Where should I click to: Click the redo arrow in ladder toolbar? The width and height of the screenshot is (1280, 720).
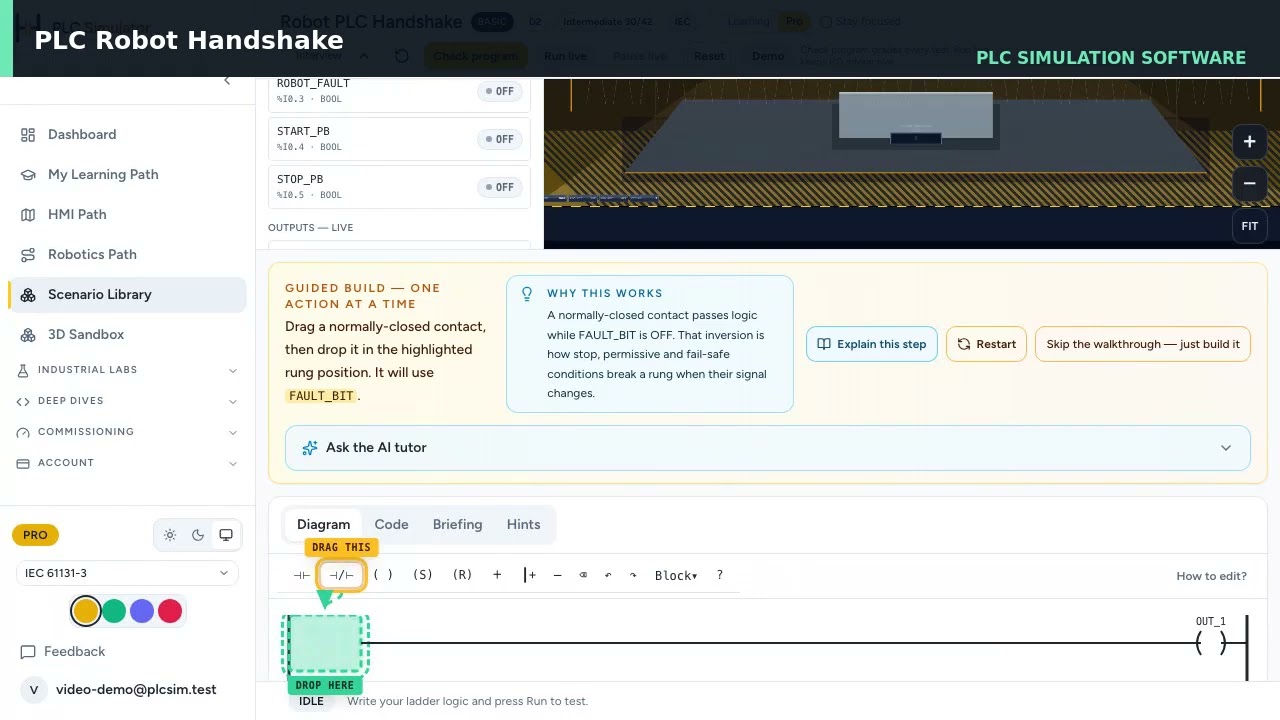pyautogui.click(x=633, y=576)
